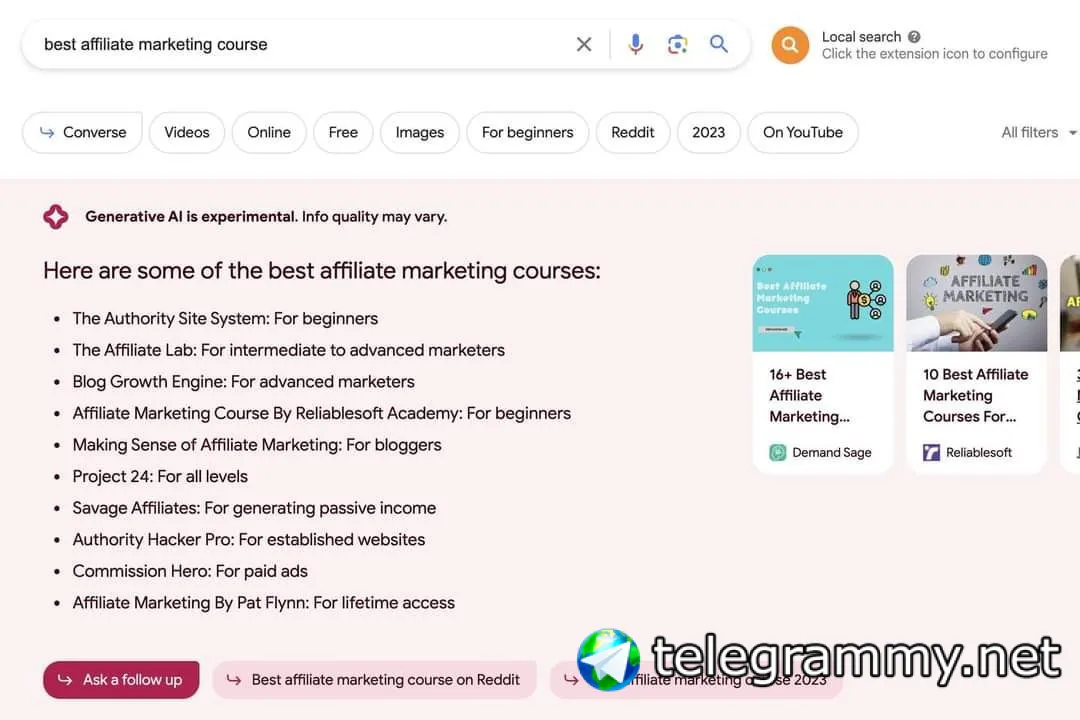The width and height of the screenshot is (1080, 720).
Task: Clear the search query with the X icon
Action: pyautogui.click(x=584, y=44)
